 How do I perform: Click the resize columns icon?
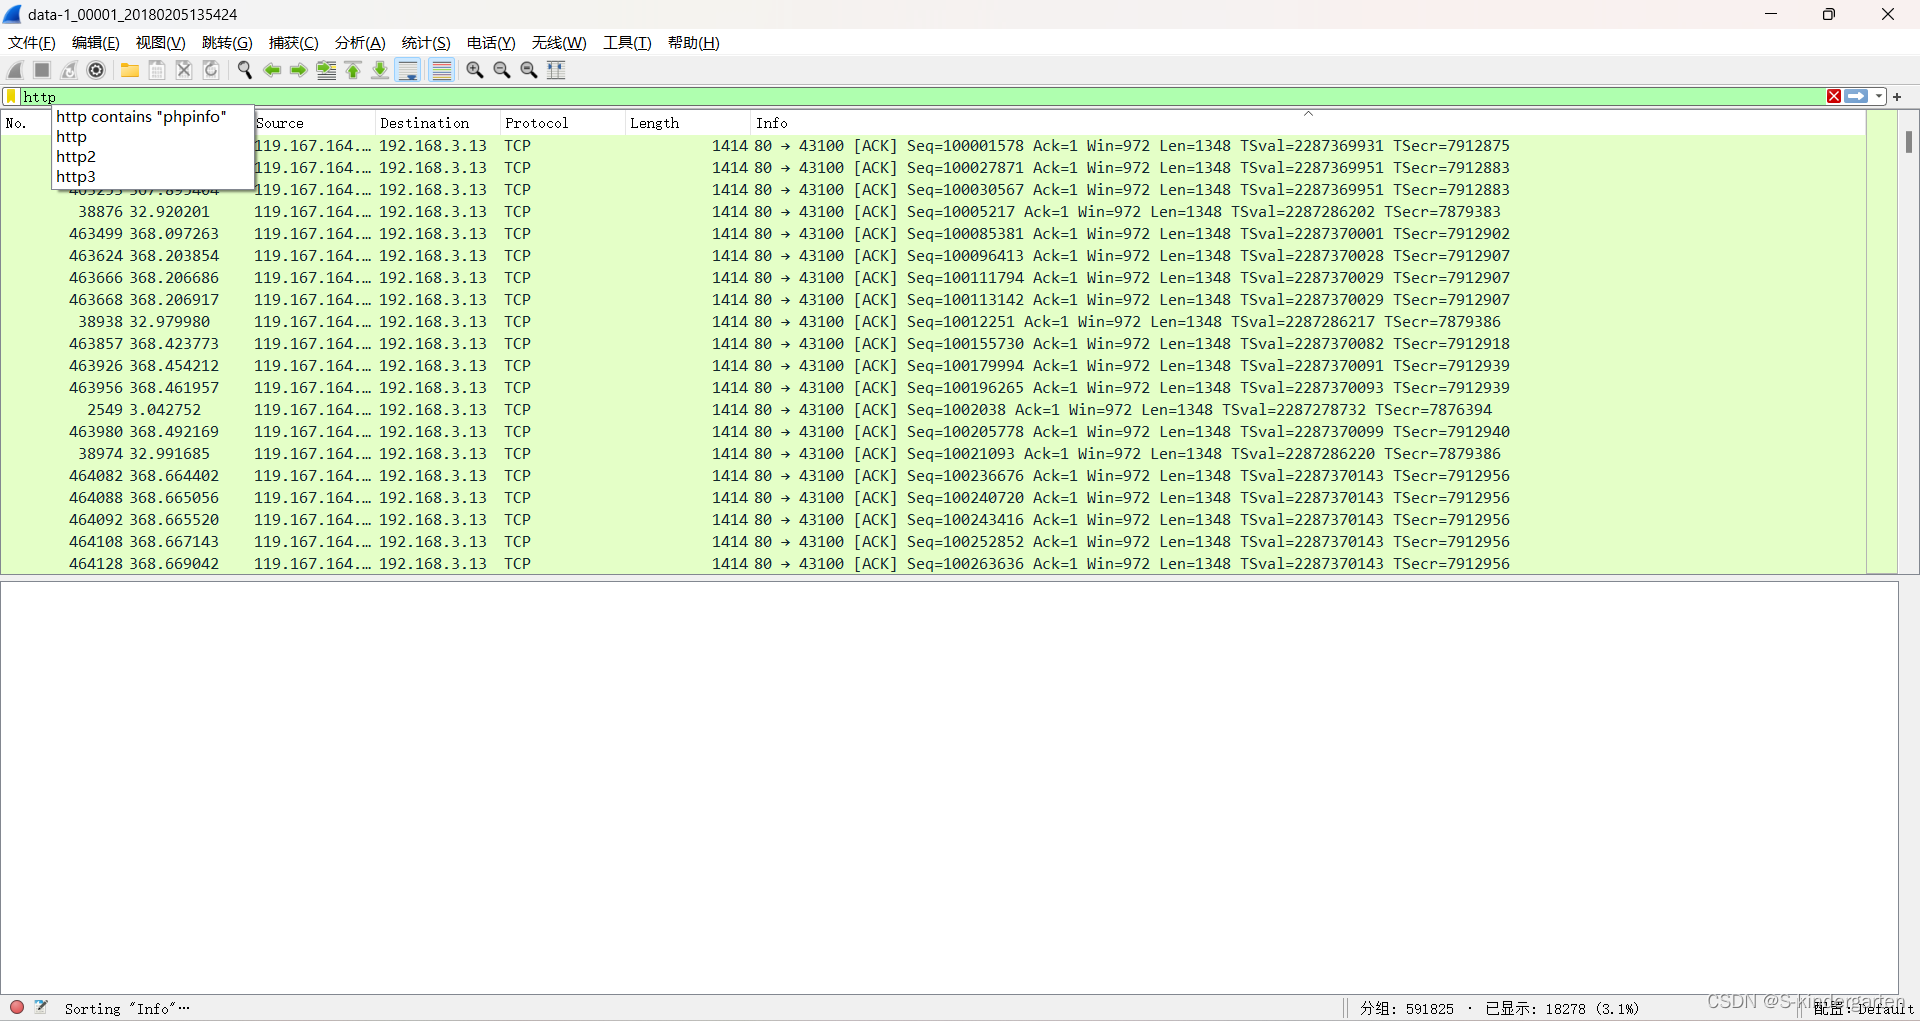pos(556,70)
